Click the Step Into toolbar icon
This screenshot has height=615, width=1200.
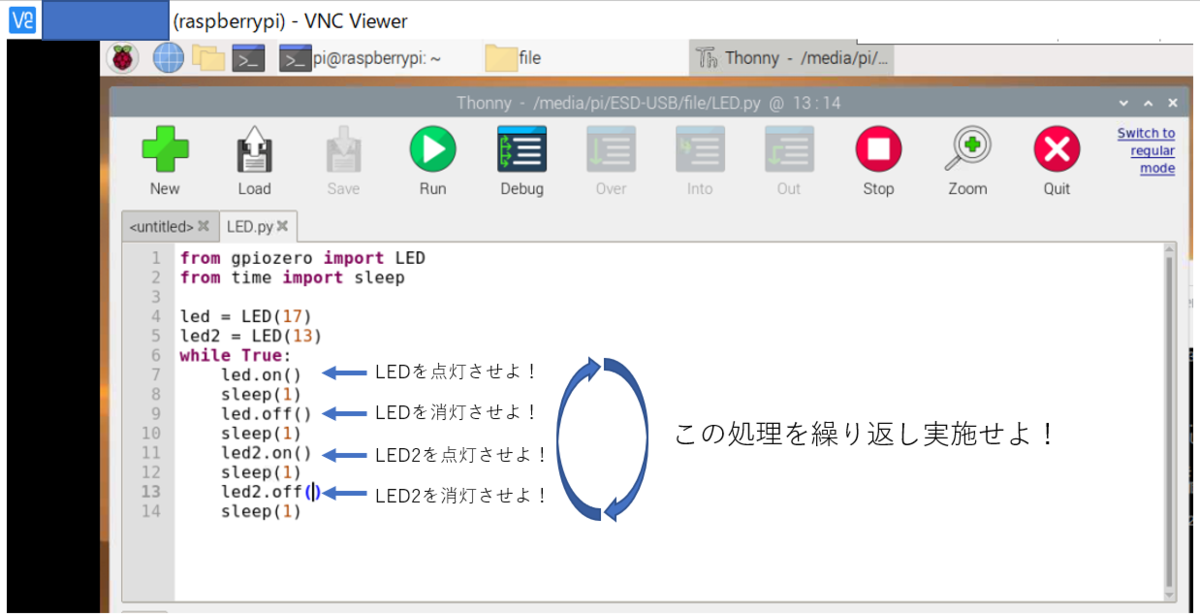(x=700, y=151)
